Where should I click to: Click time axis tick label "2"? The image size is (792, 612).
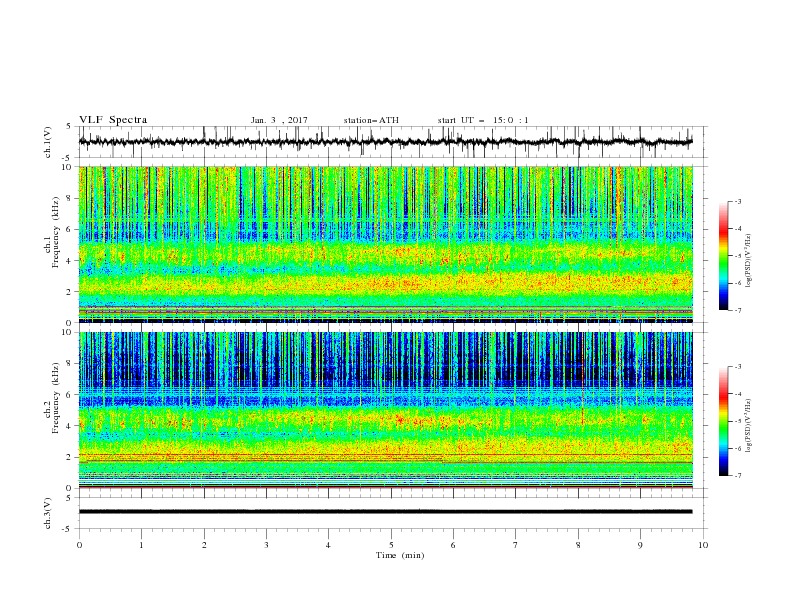click(x=204, y=545)
